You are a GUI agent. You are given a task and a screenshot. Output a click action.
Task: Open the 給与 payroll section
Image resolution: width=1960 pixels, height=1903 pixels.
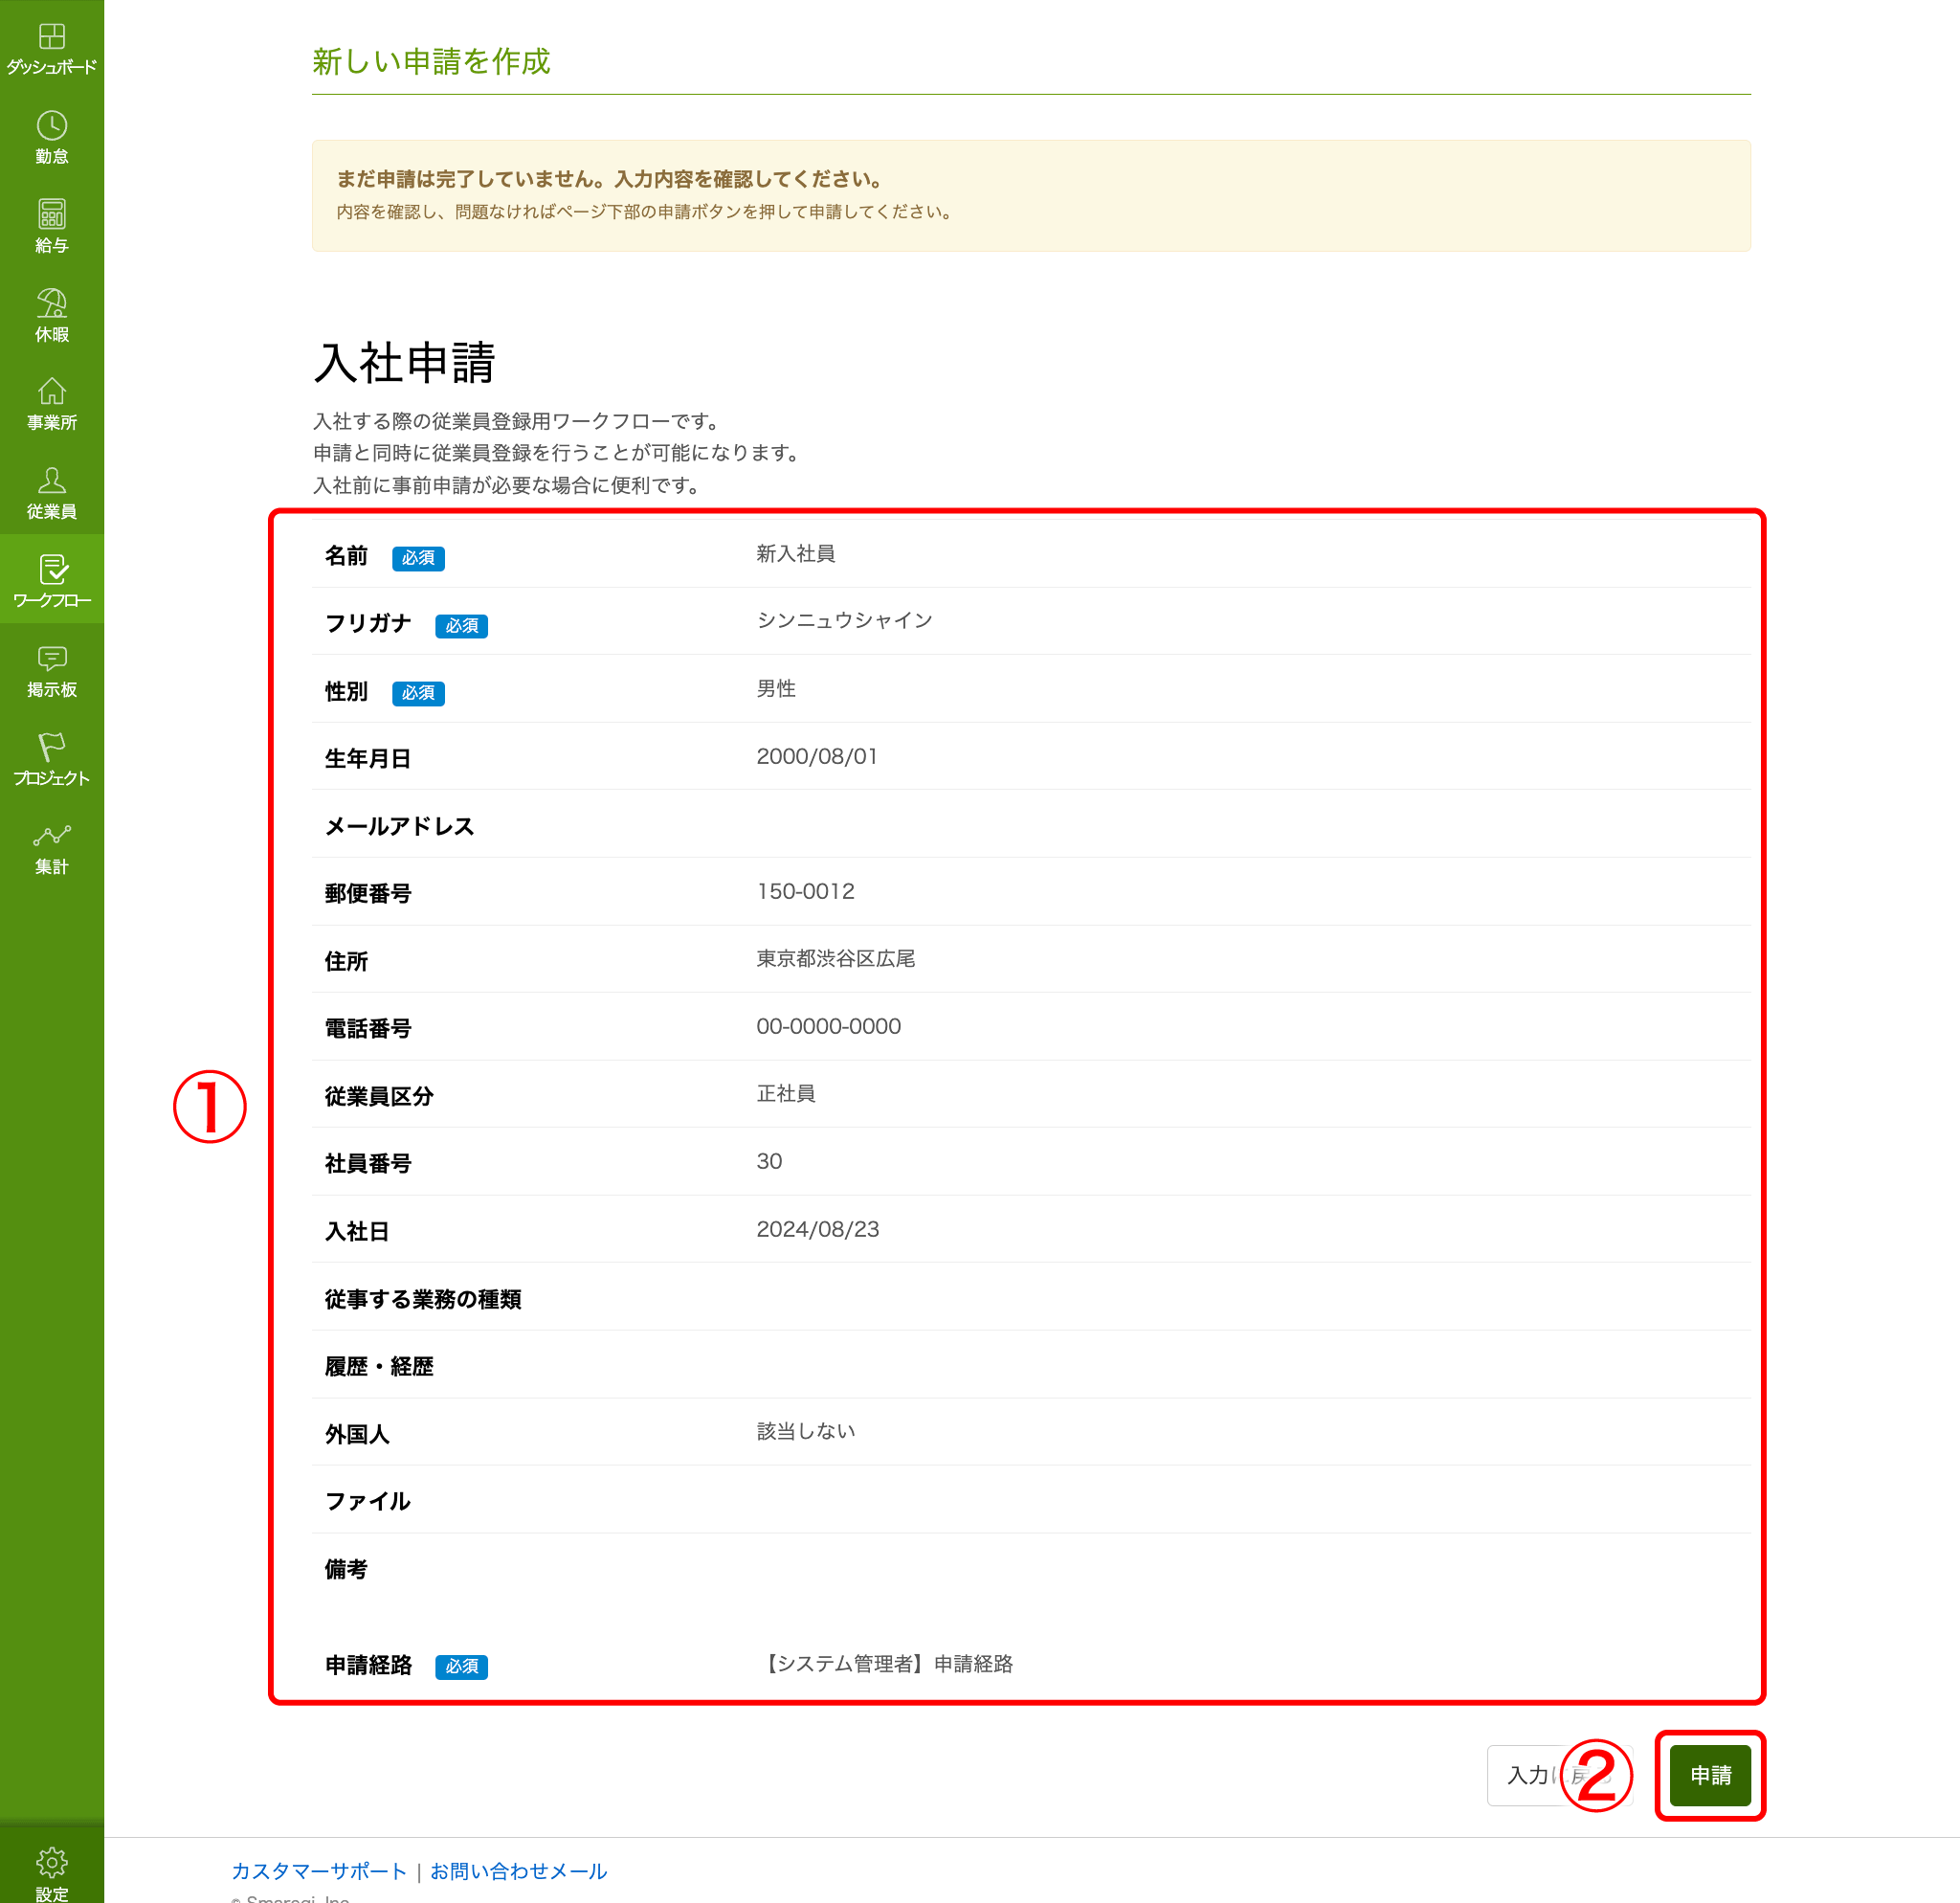coord(52,226)
